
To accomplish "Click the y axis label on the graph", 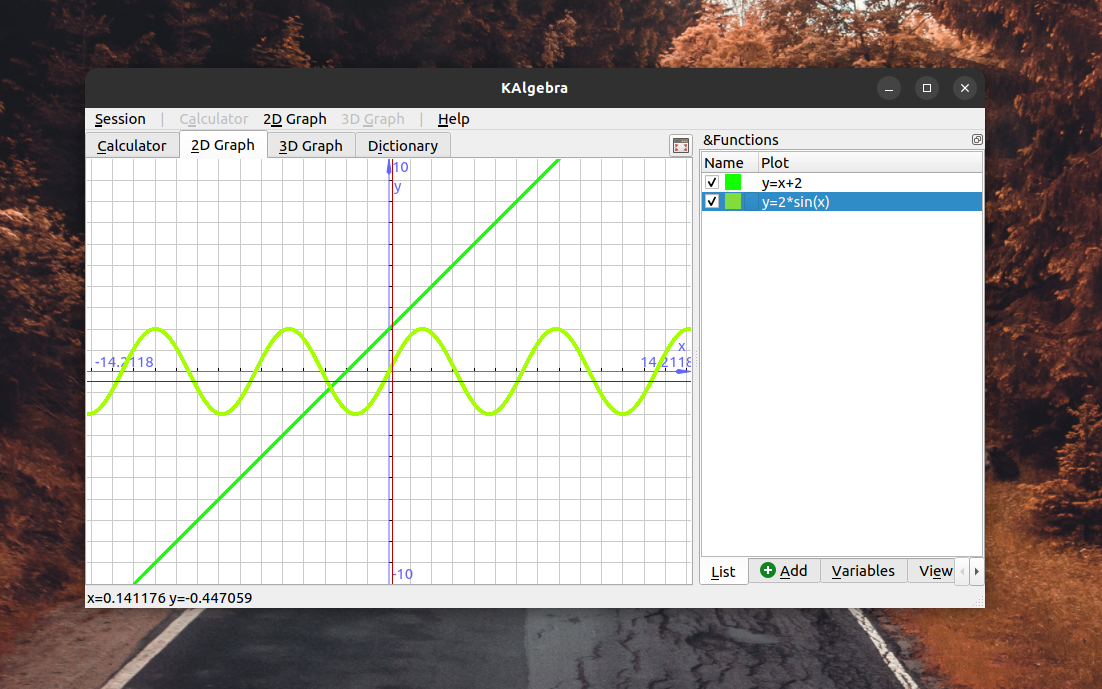I will [x=397, y=186].
